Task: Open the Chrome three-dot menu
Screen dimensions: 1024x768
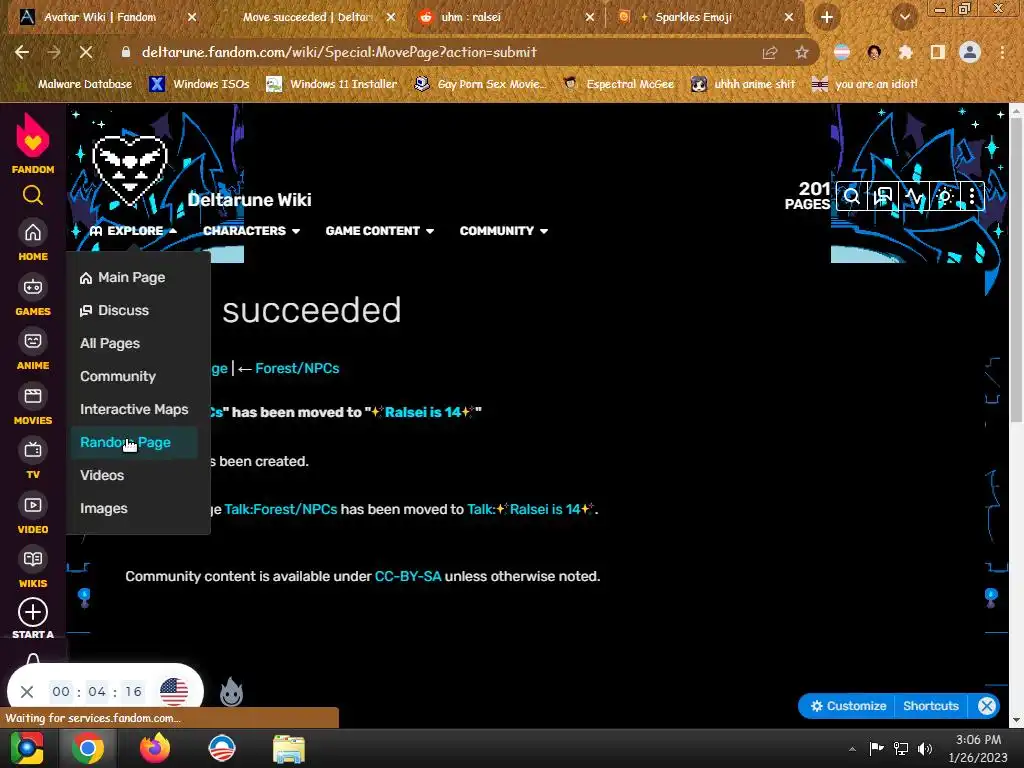Action: point(1002,52)
